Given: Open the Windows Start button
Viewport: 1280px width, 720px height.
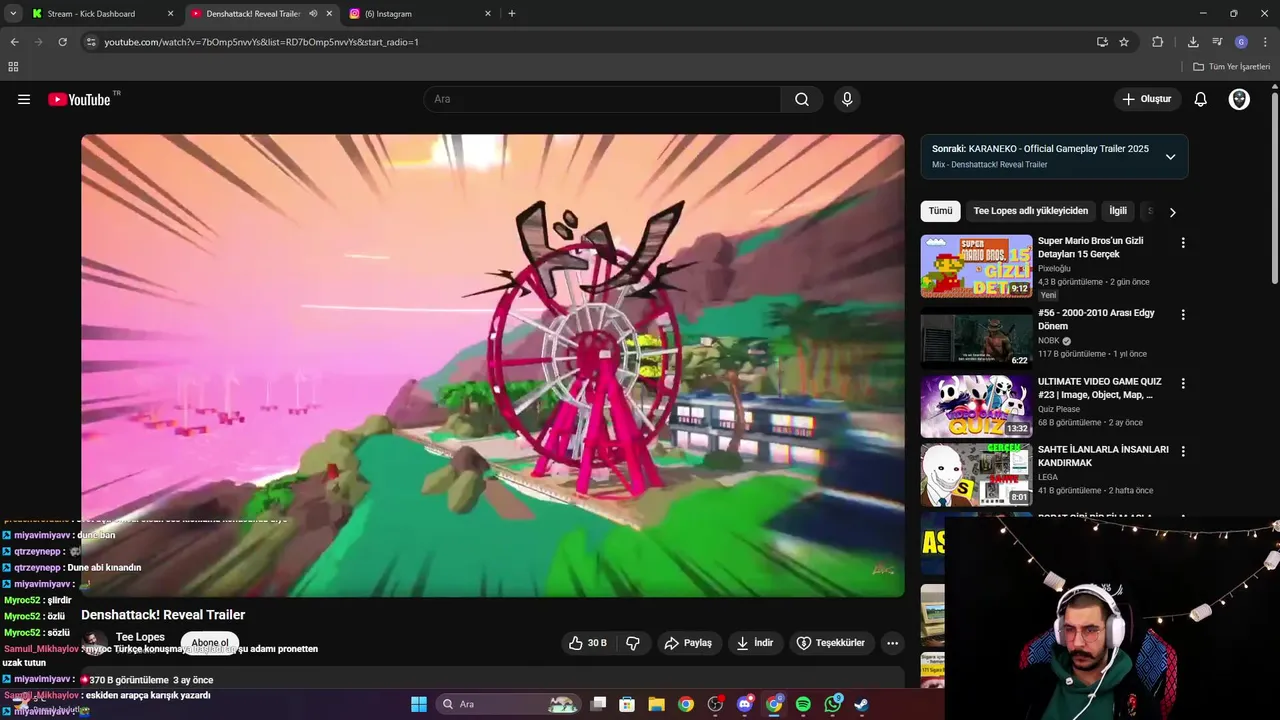Looking at the screenshot, I should pyautogui.click(x=419, y=704).
